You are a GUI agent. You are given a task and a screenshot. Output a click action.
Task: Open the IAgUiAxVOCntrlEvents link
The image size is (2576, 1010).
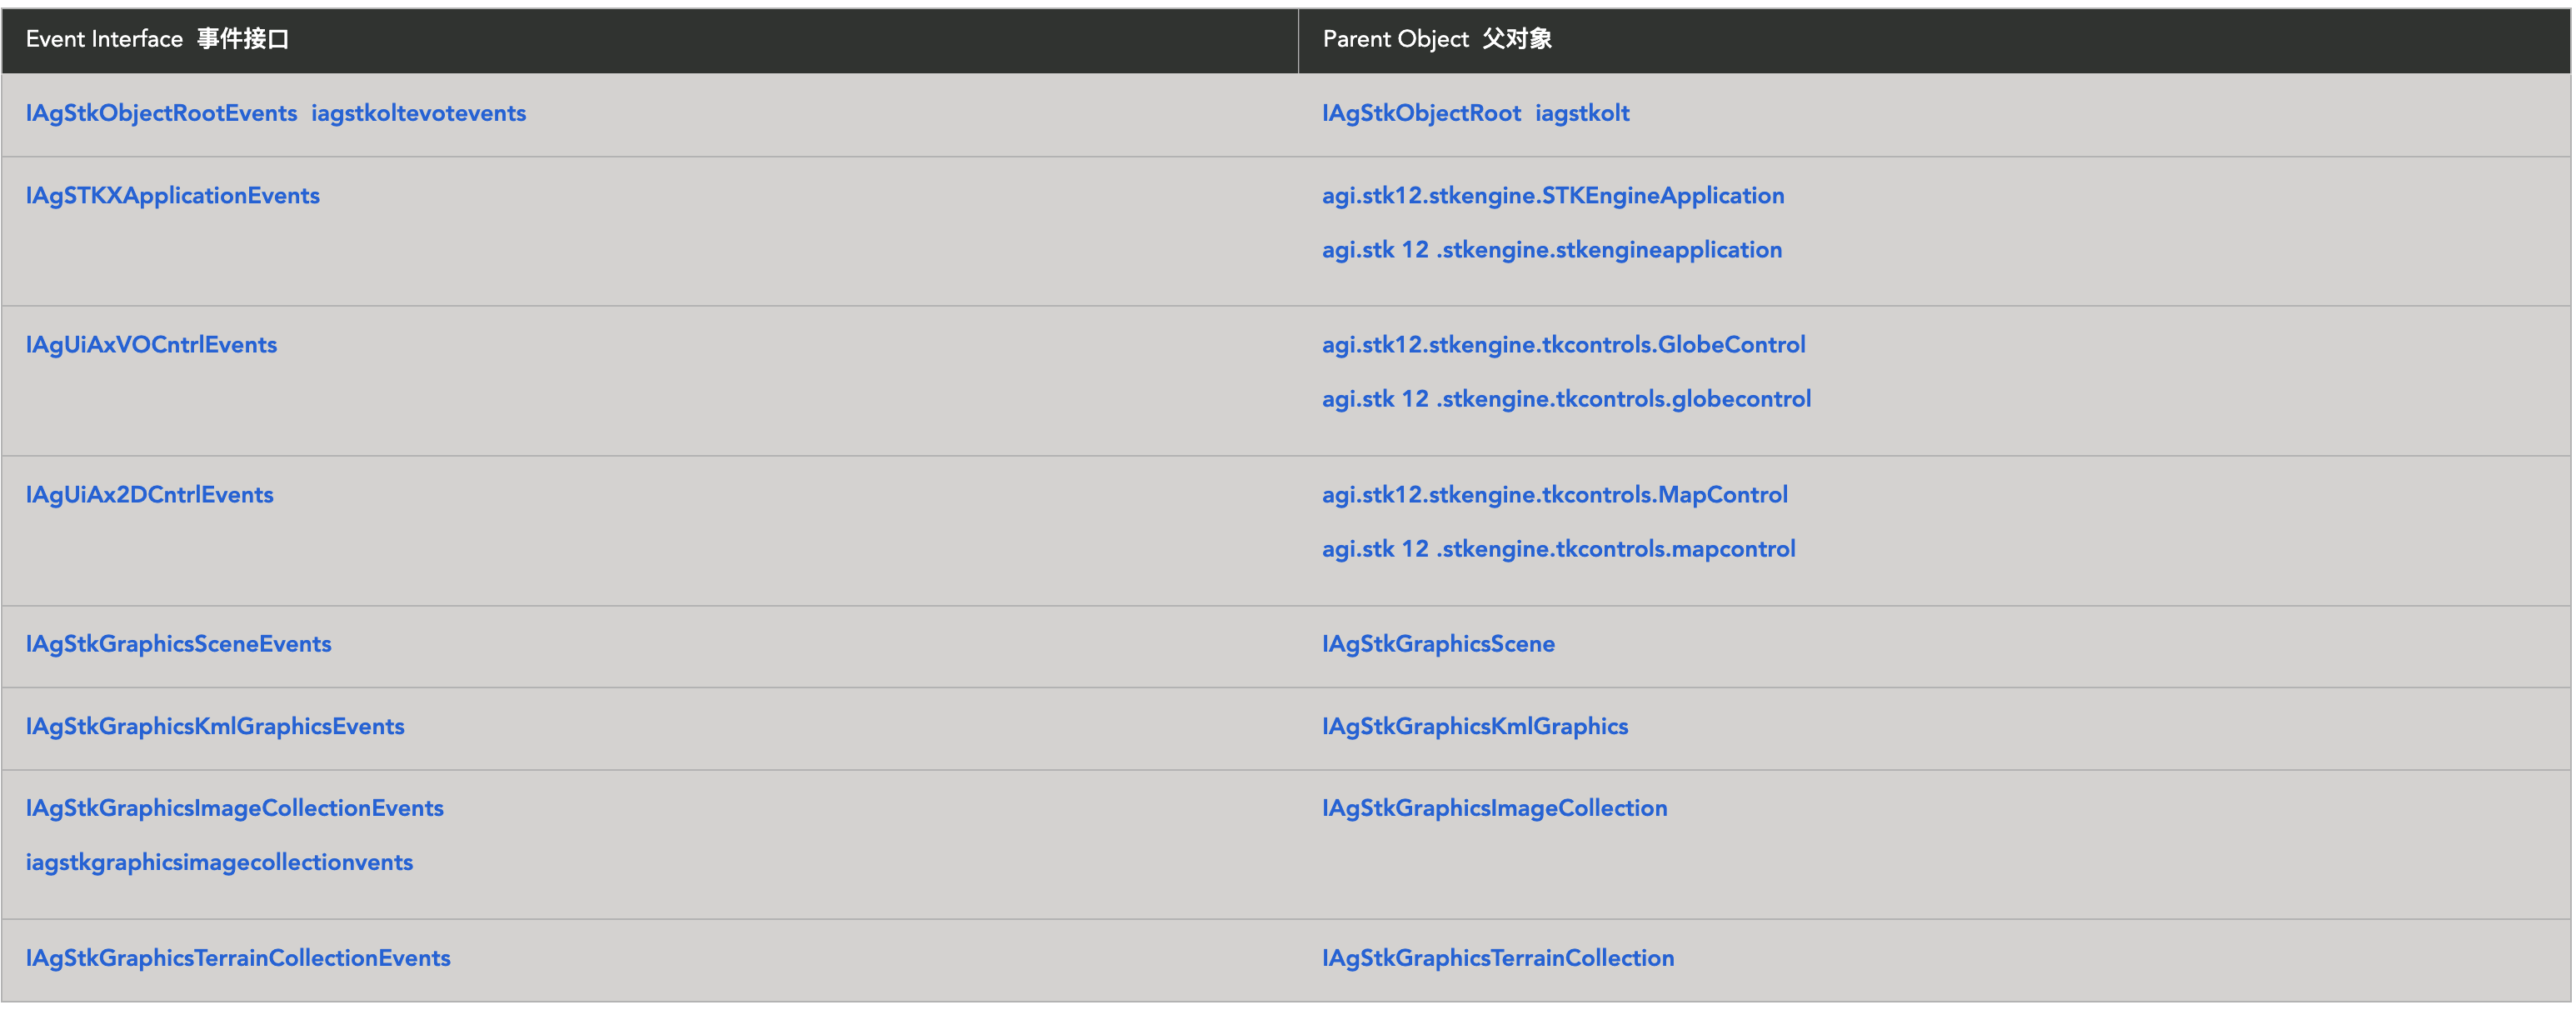point(151,345)
